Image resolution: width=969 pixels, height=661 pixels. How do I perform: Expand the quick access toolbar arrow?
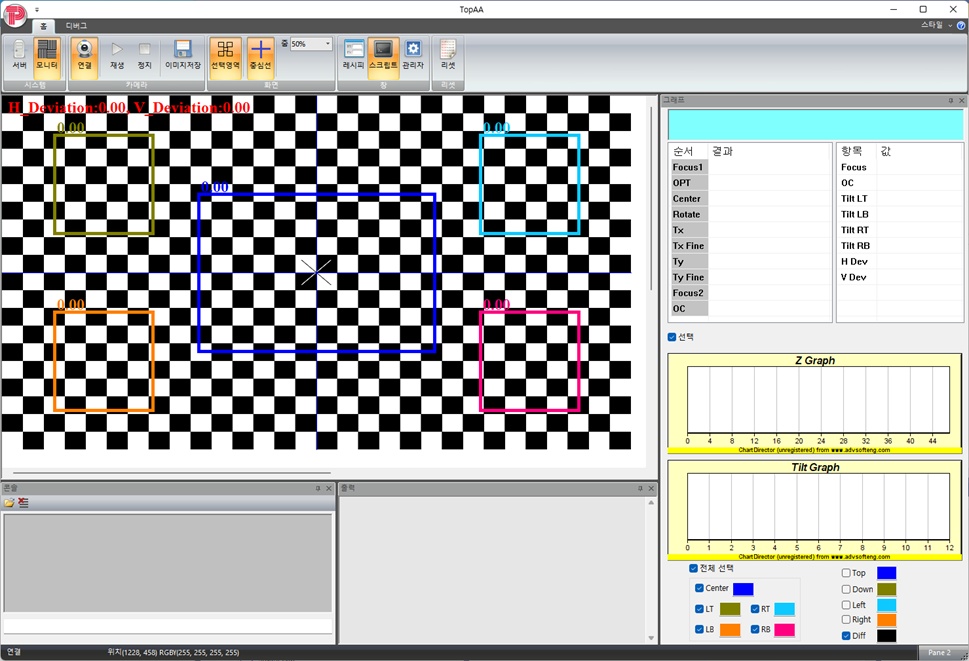pos(37,9)
